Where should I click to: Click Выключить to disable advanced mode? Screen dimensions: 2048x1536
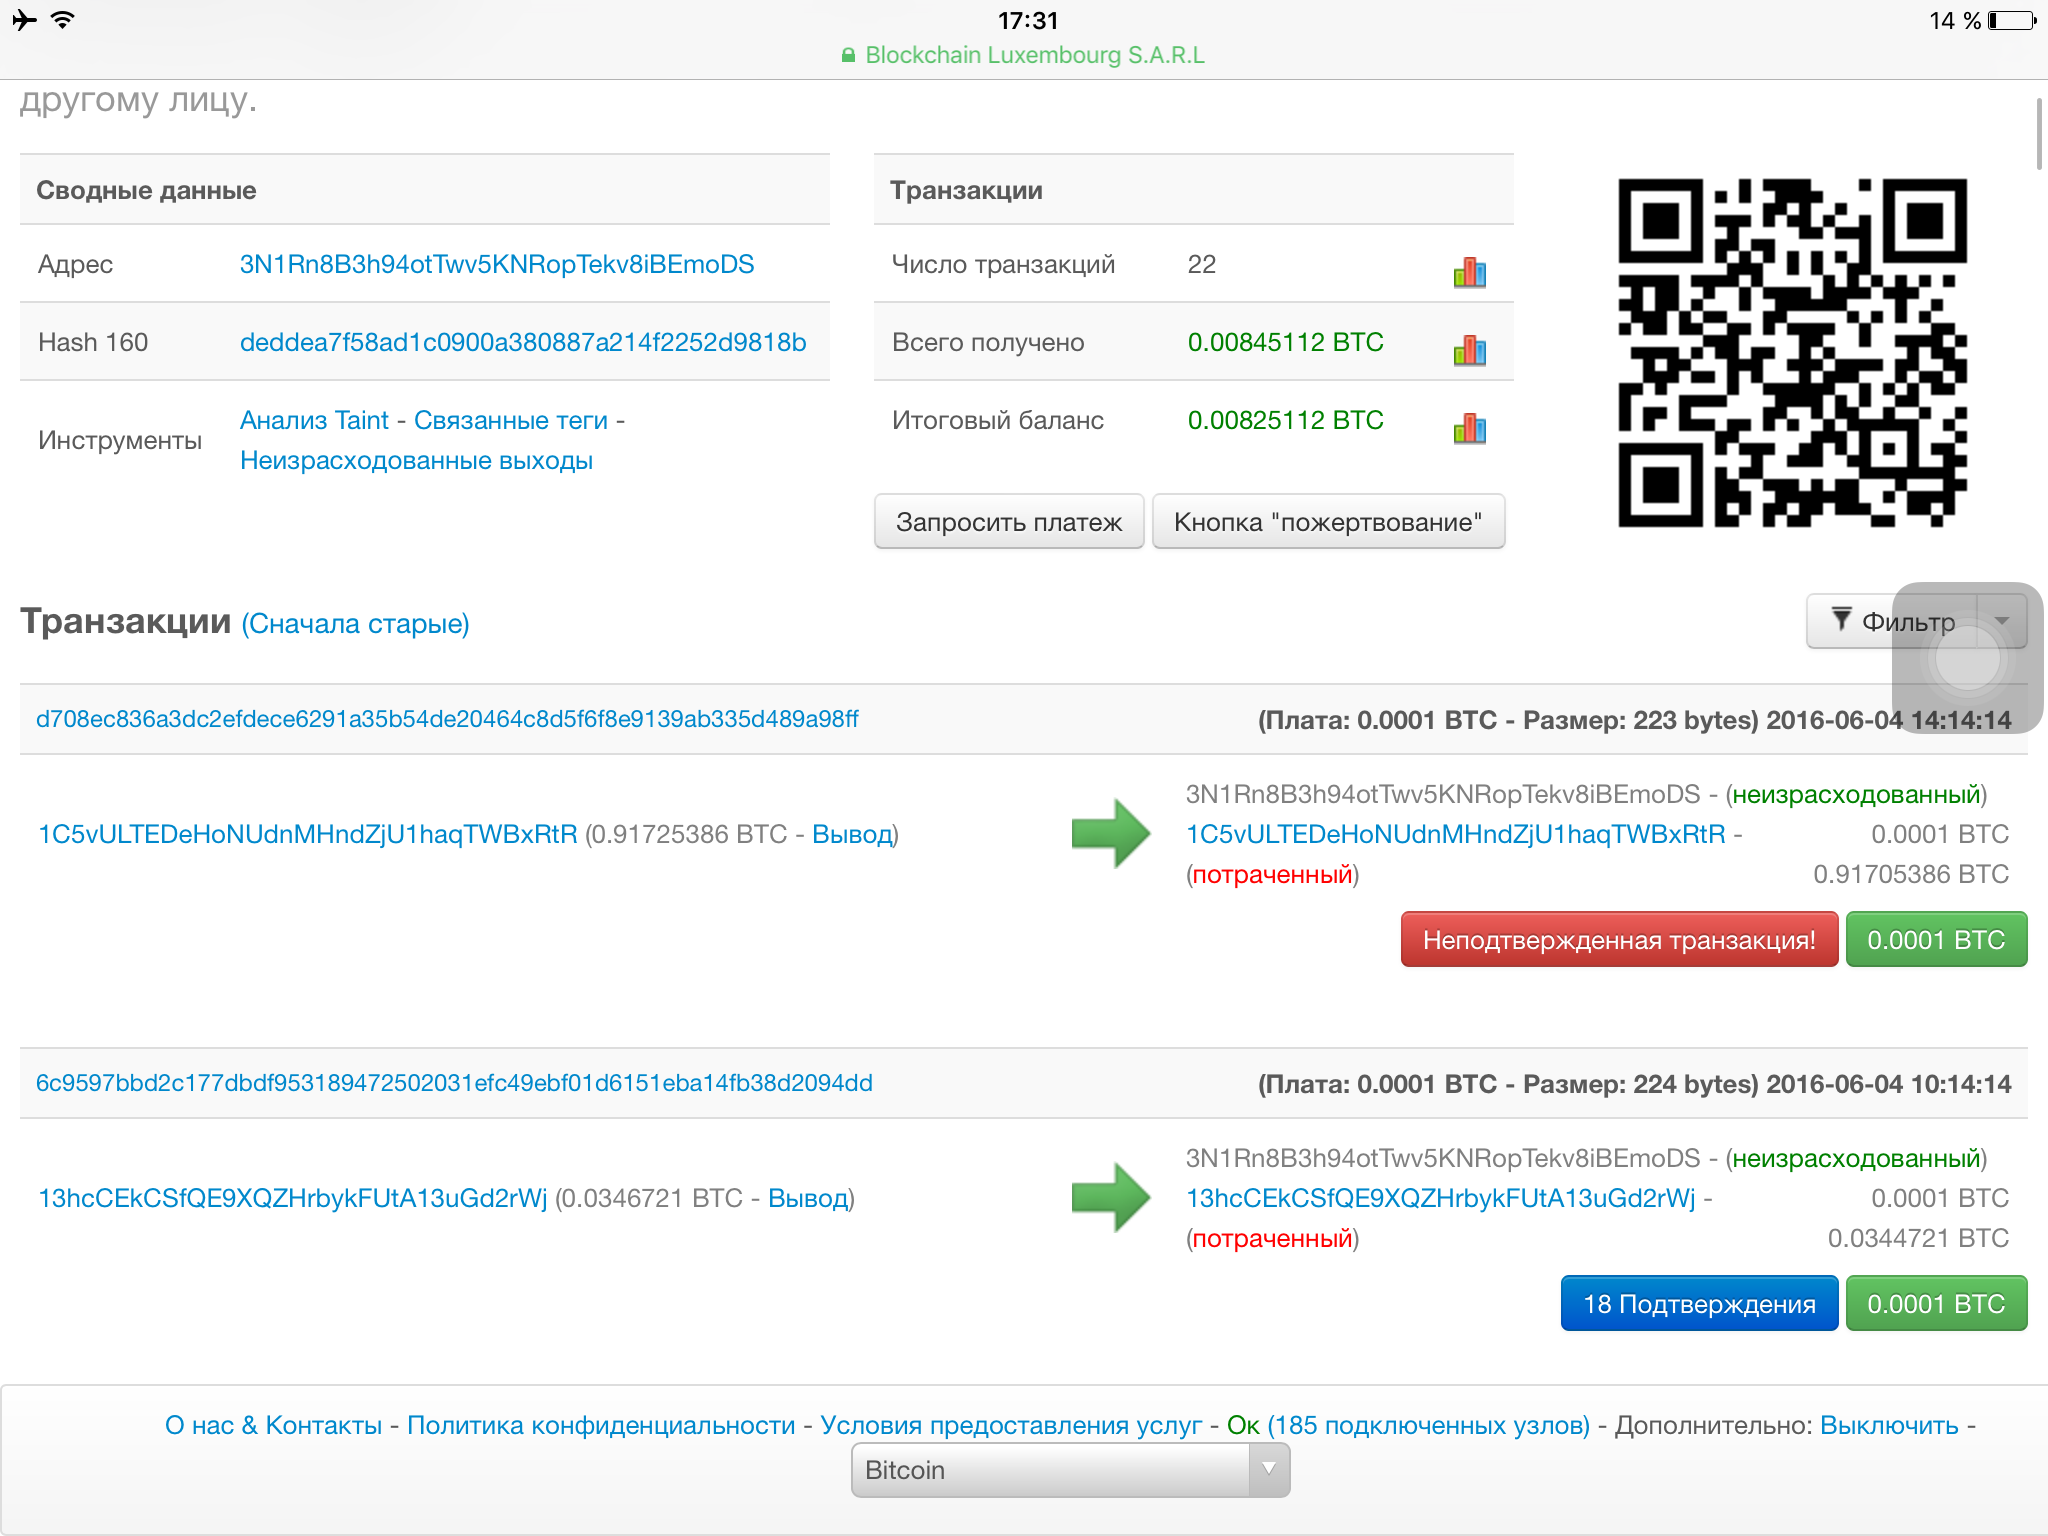tap(1888, 1425)
